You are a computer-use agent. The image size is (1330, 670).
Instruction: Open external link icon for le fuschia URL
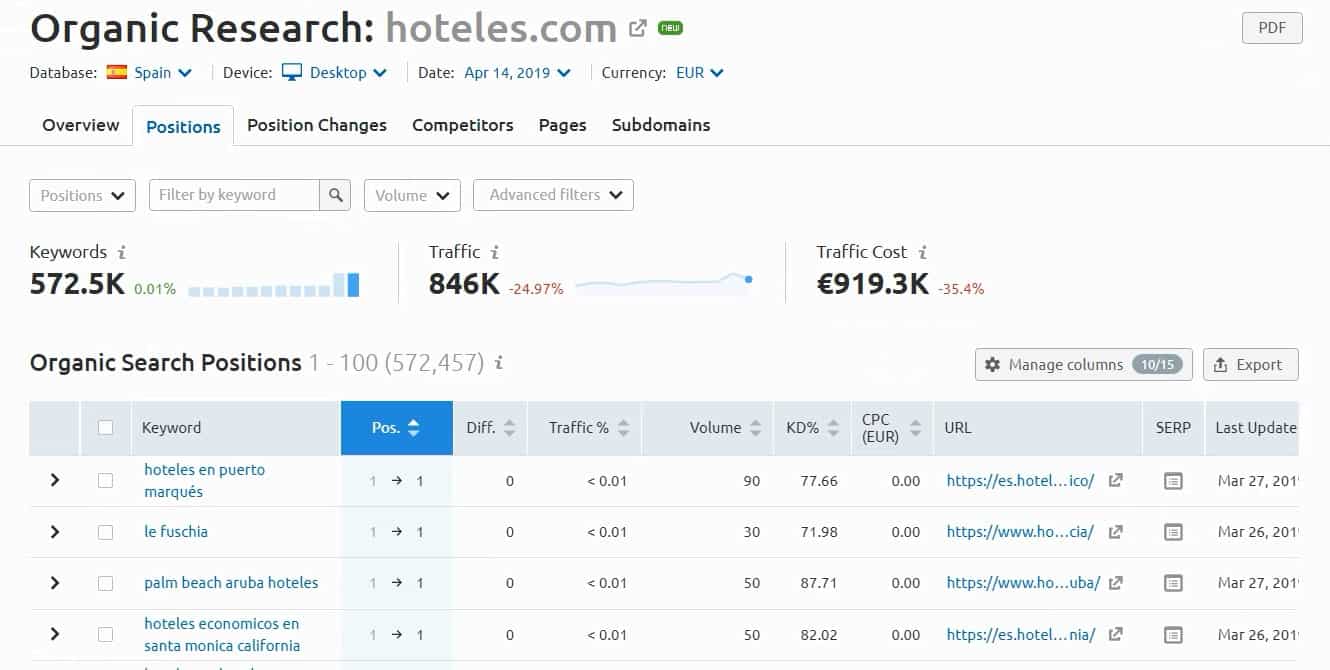coord(1115,531)
